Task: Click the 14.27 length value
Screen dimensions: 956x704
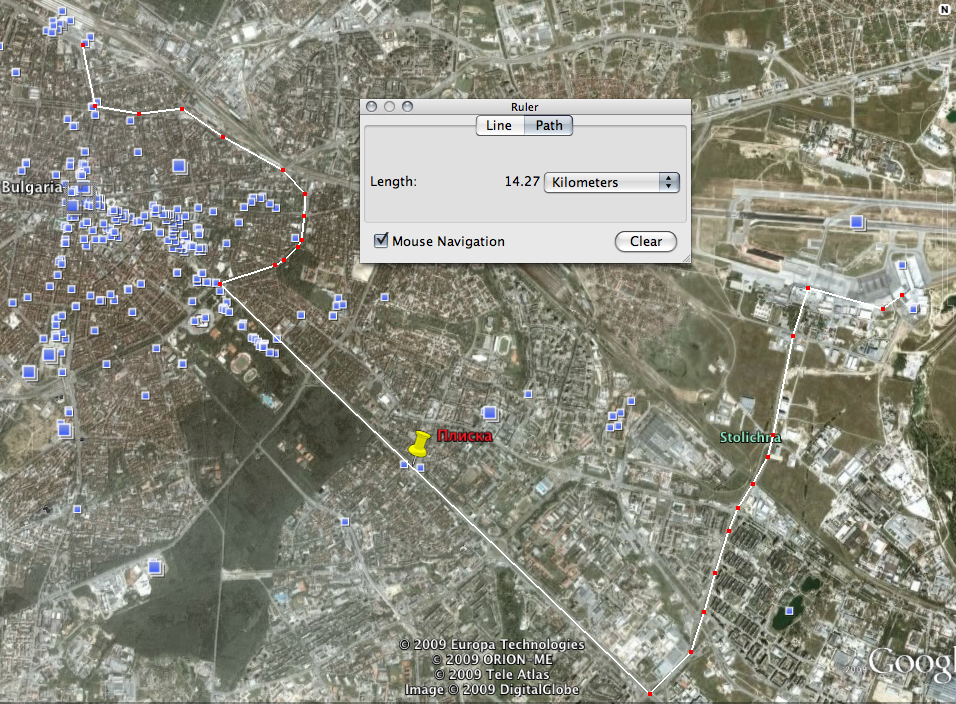Action: [x=522, y=182]
